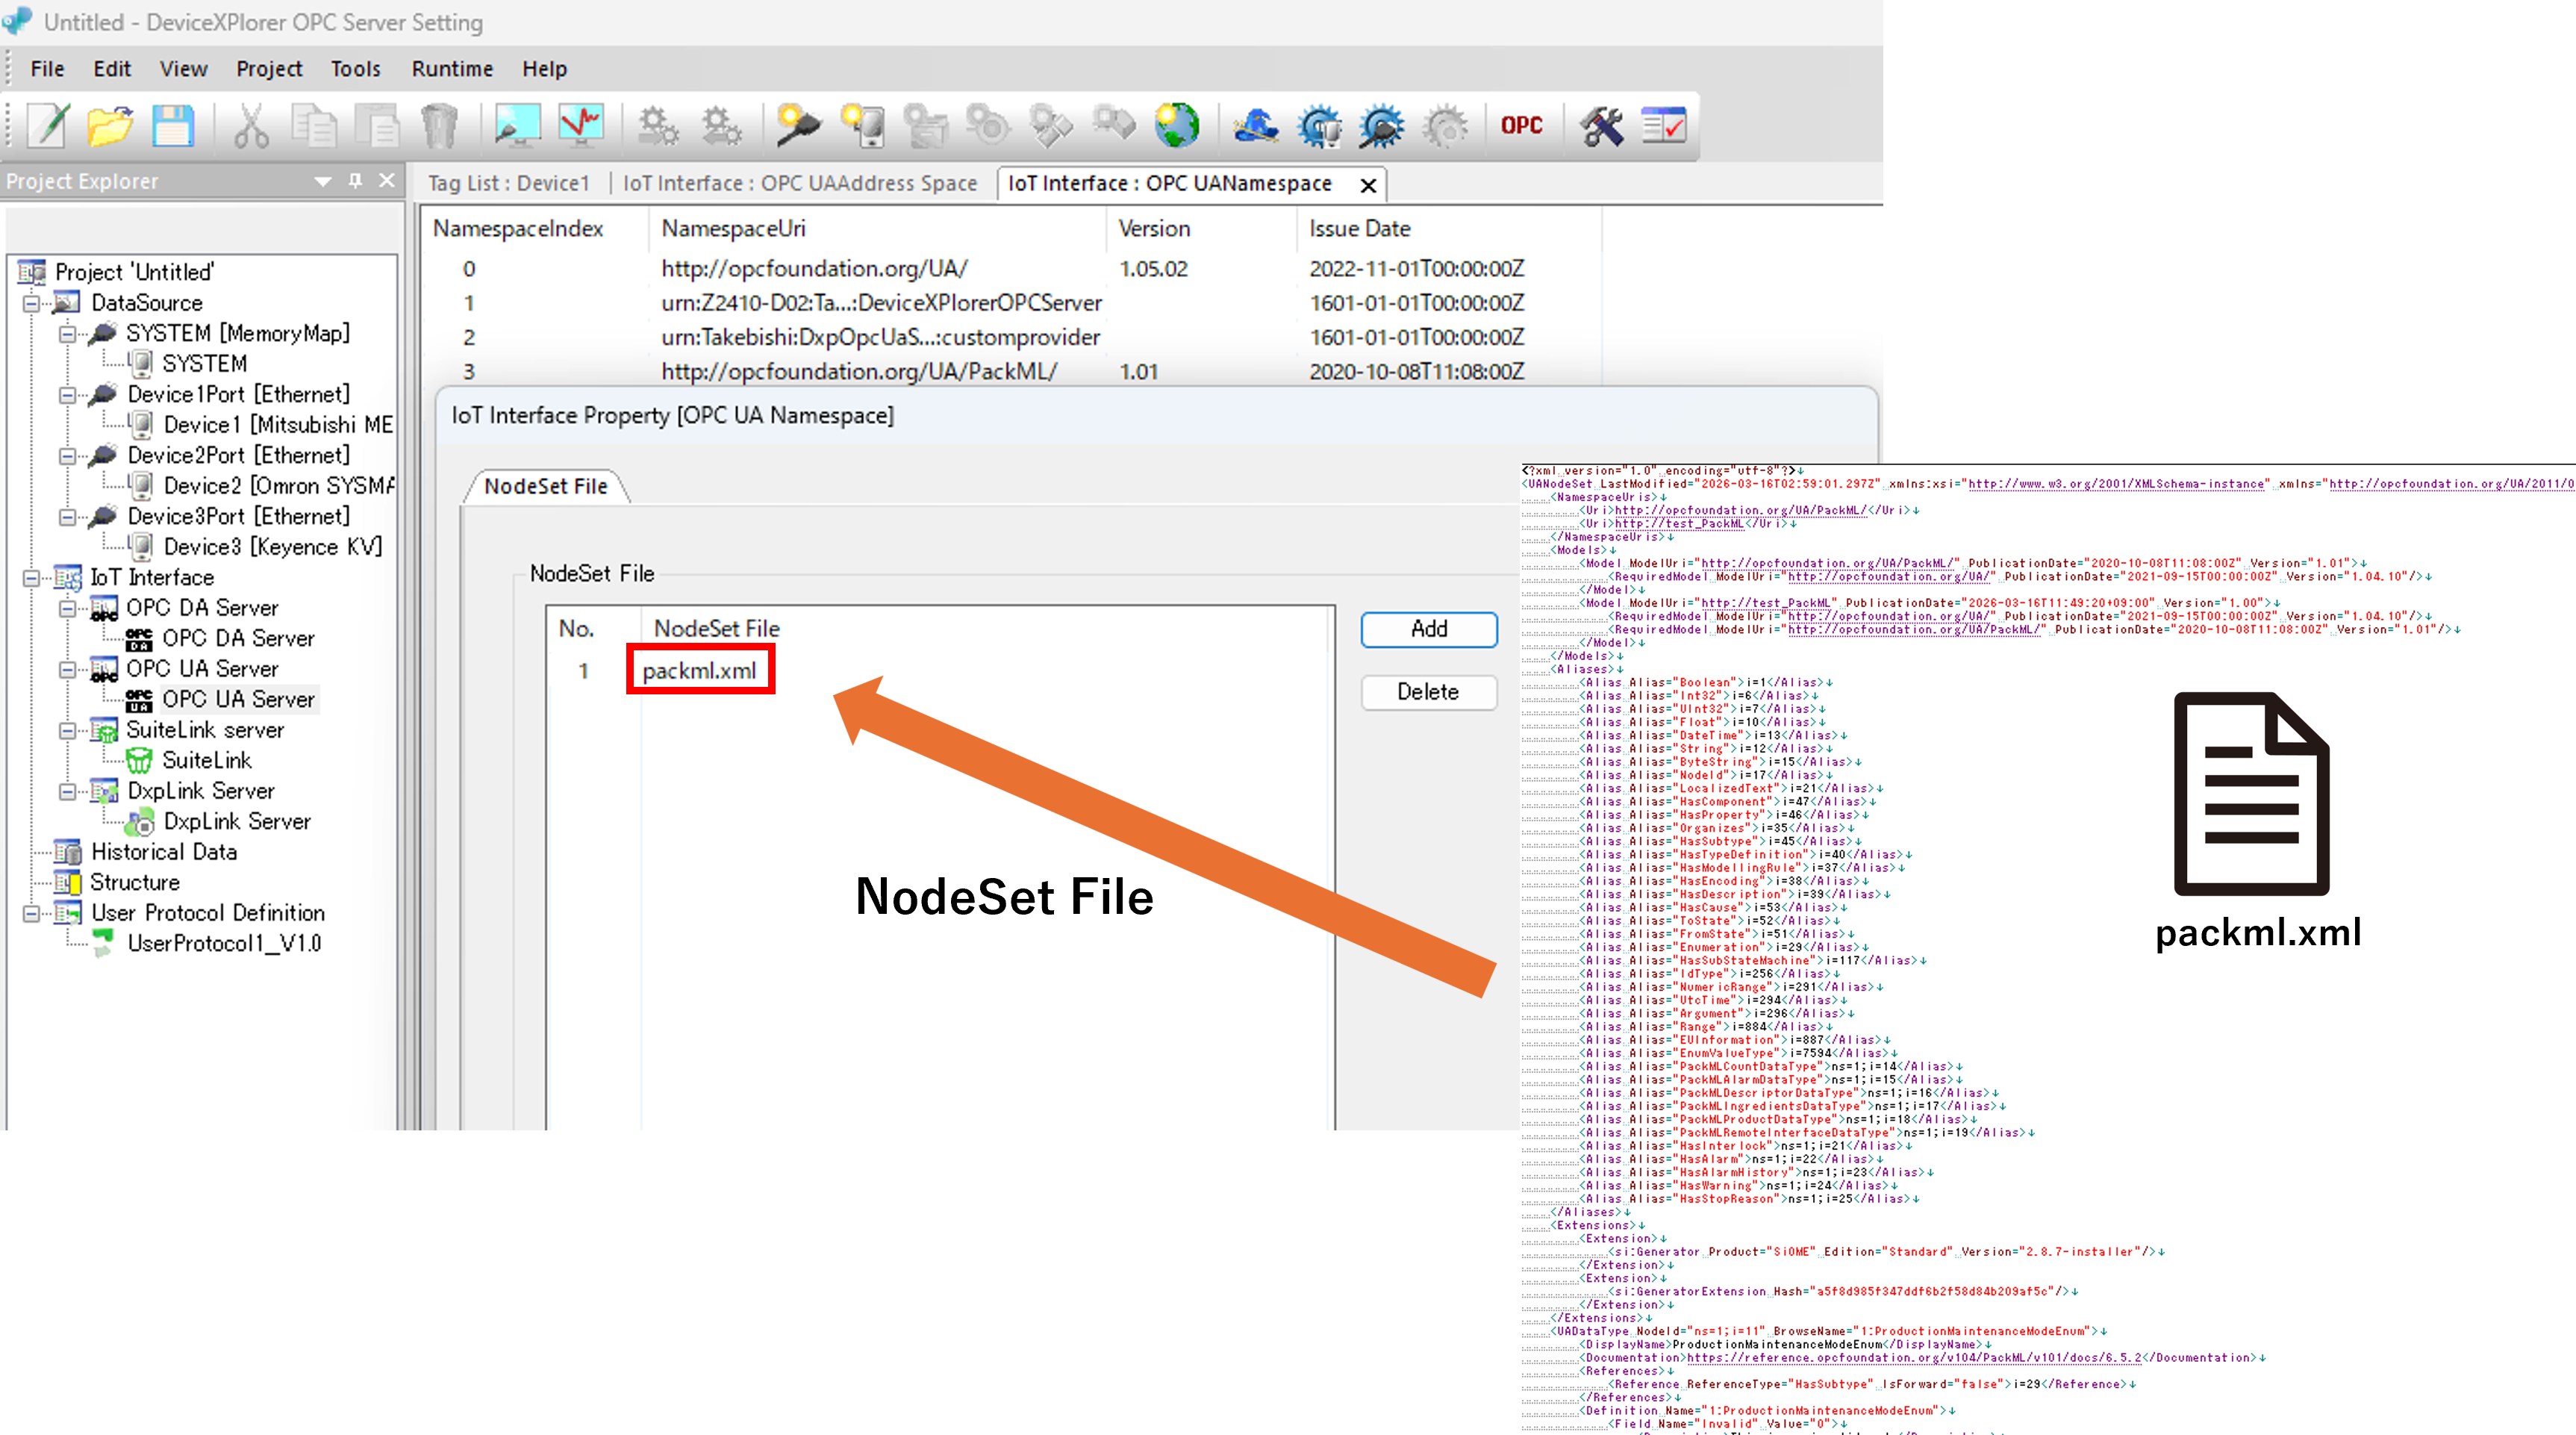2576x1435 pixels.
Task: Click the hammer and wrench tools icon
Action: coord(1601,126)
